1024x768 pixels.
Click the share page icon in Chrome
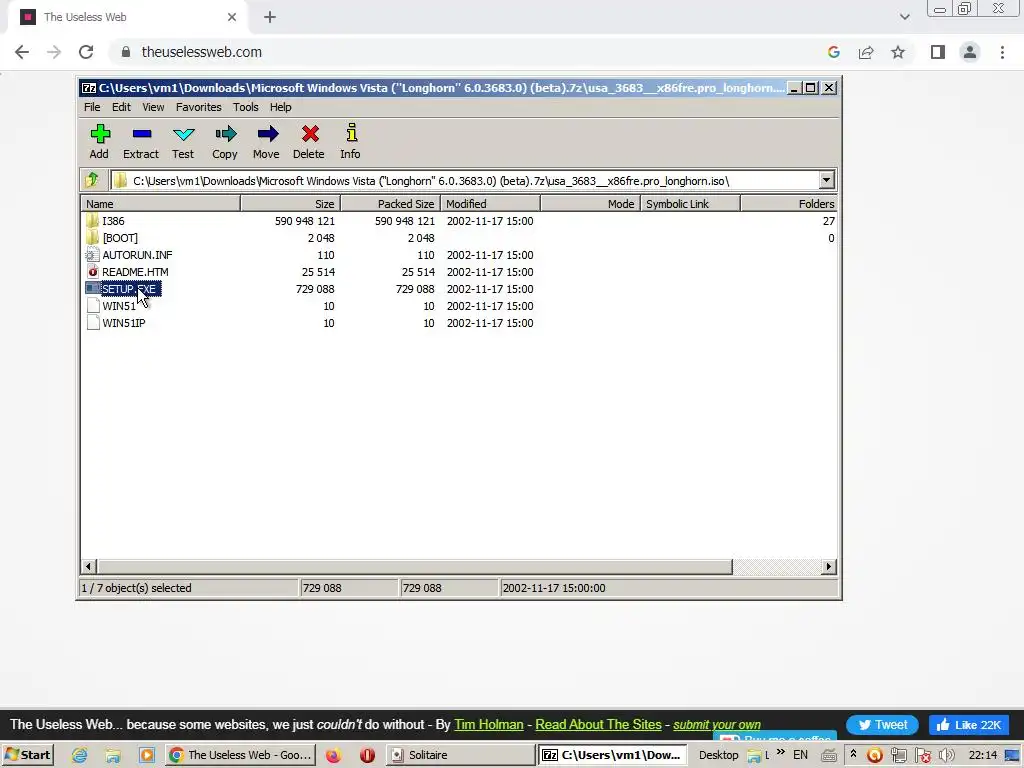click(x=866, y=52)
